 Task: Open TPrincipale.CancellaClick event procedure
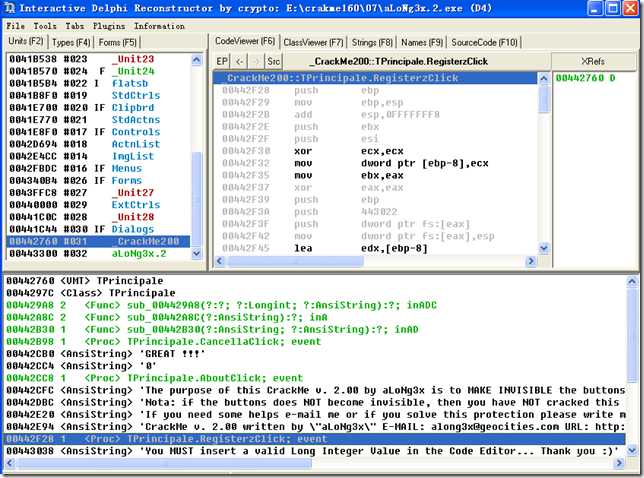(x=315, y=342)
